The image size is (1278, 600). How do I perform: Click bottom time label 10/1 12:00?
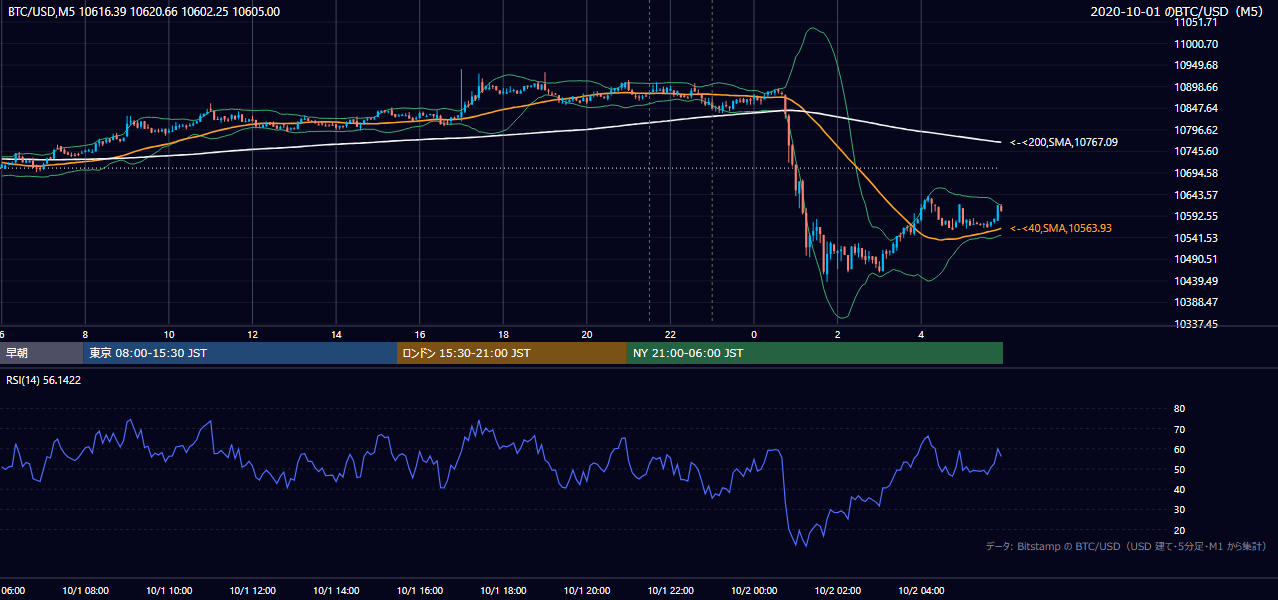click(253, 591)
